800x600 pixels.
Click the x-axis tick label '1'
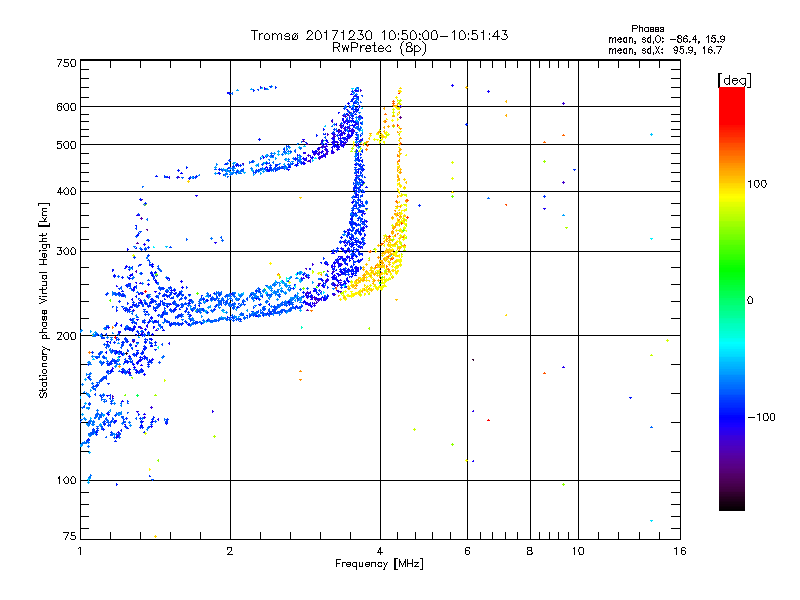coord(80,551)
